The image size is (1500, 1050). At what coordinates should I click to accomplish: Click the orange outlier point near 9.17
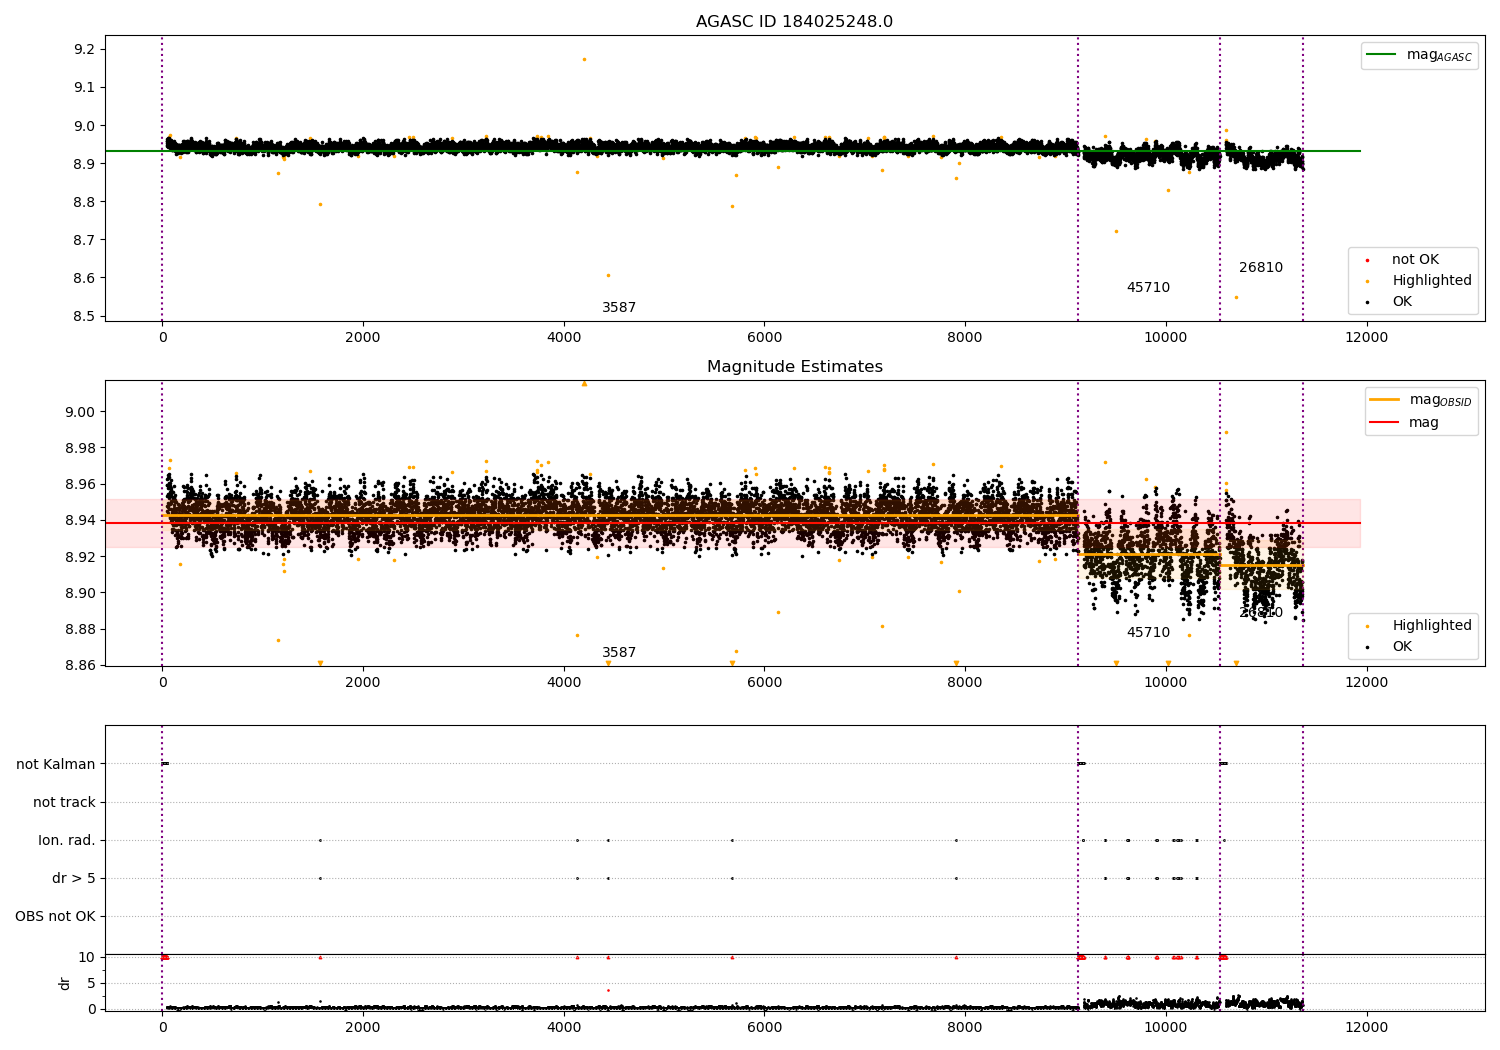pos(584,59)
